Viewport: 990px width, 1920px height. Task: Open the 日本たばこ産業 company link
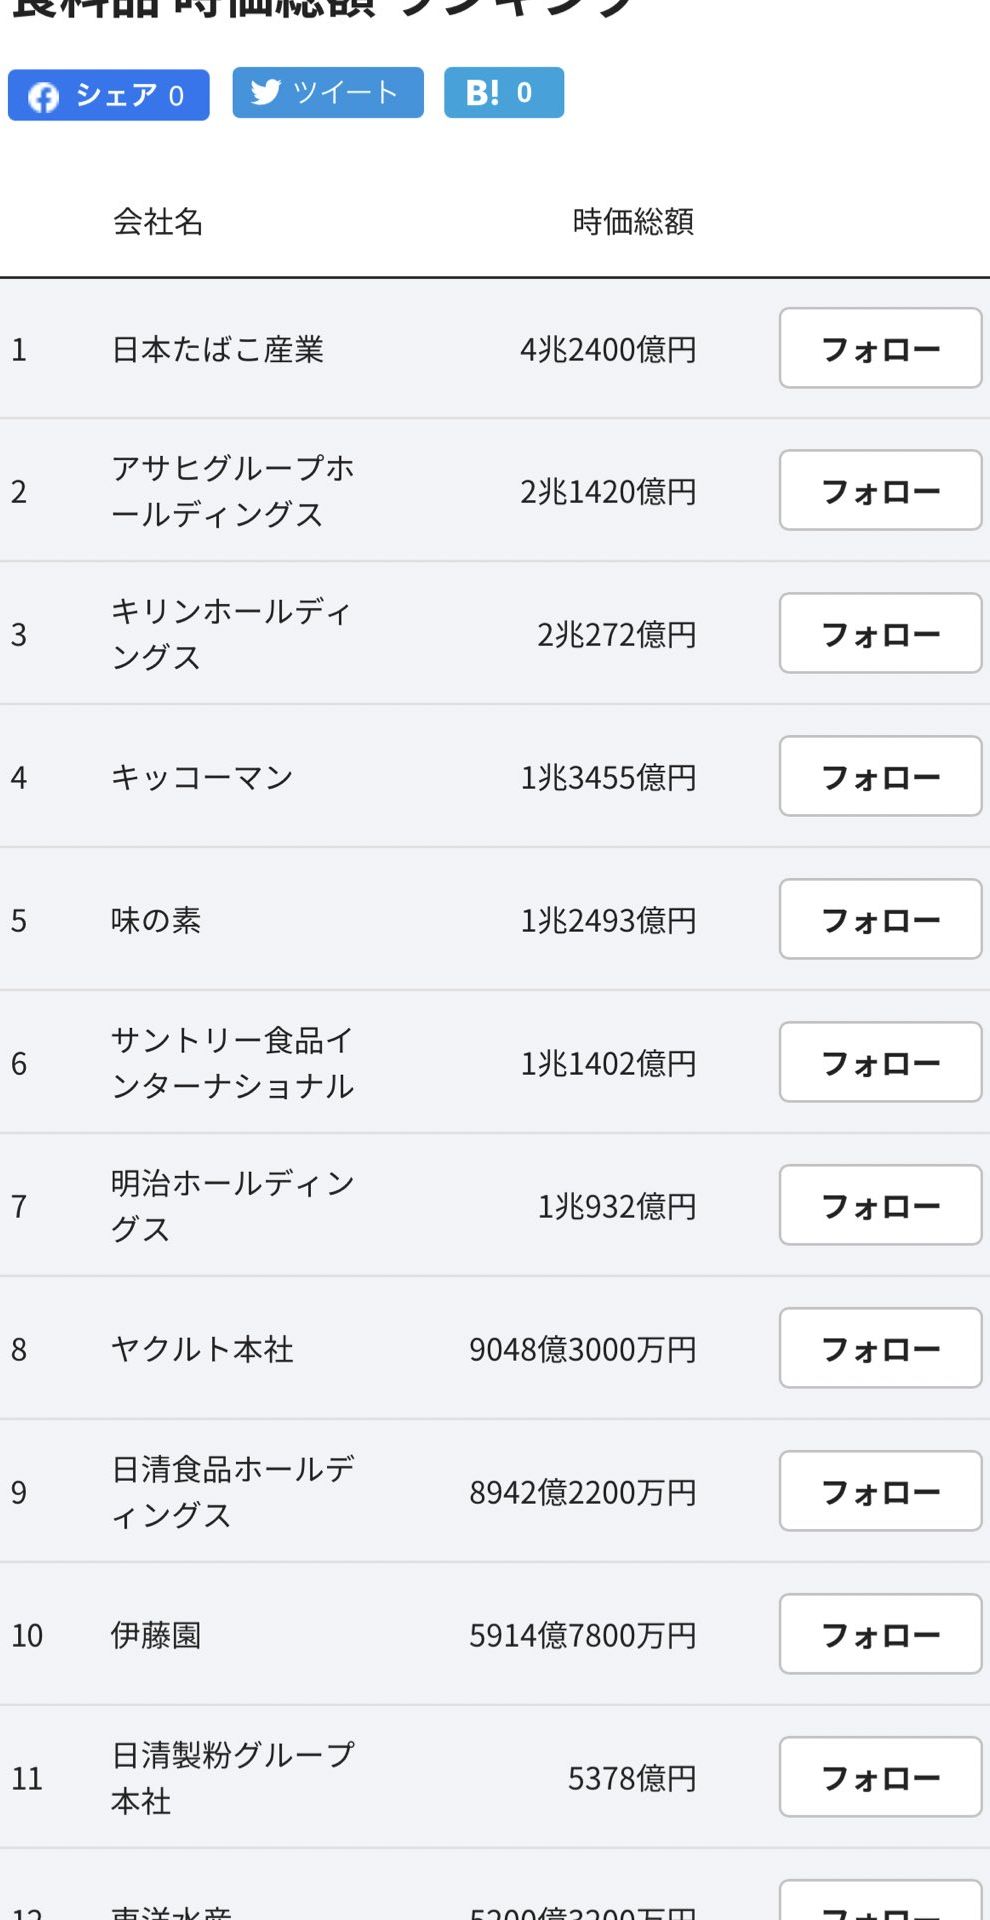pyautogui.click(x=217, y=349)
